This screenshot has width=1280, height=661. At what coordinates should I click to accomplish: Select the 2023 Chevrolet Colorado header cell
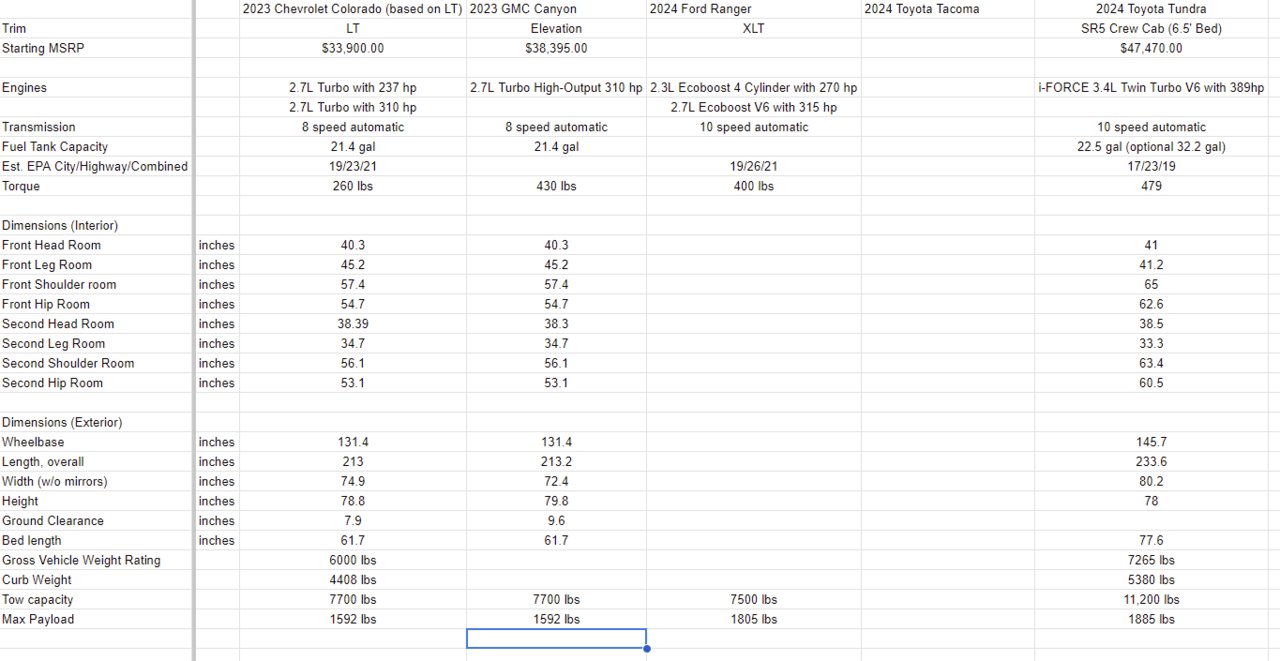(352, 9)
